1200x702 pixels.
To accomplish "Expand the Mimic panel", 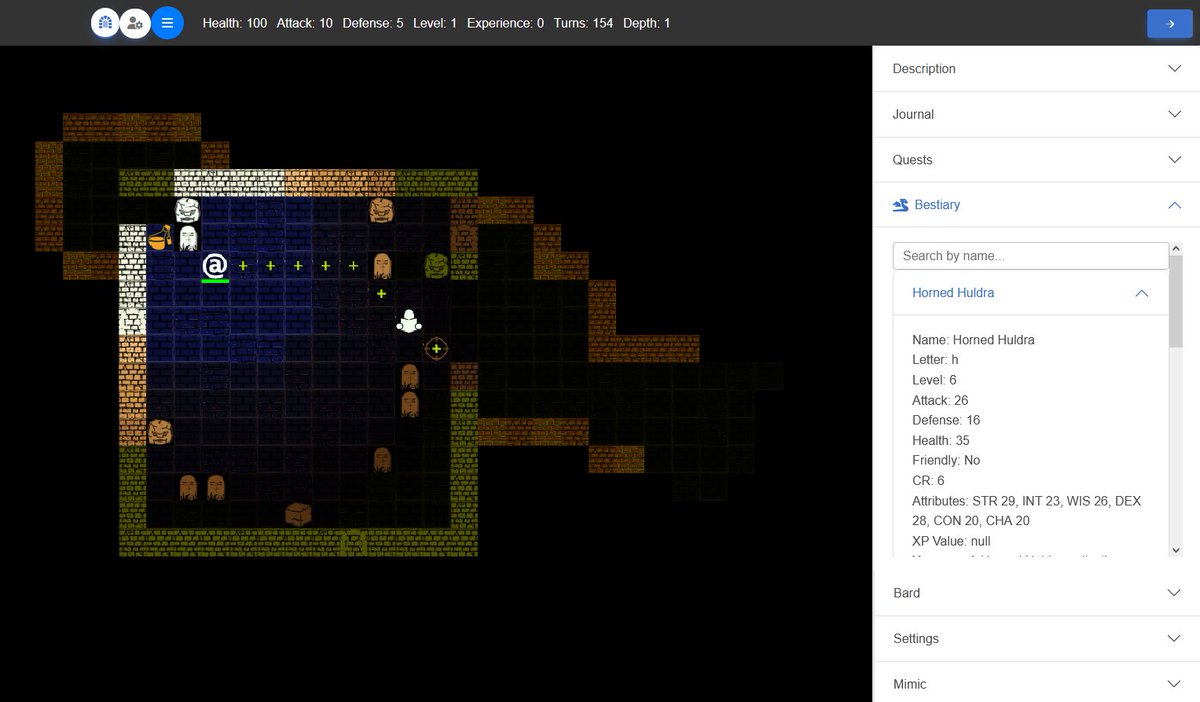I will click(x=1036, y=683).
